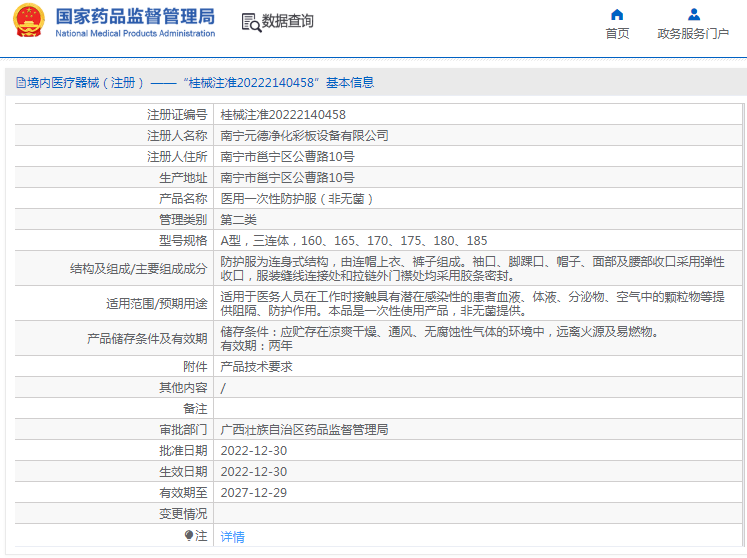Screen dimensions: 747x558
Task: Click the 型号规格 label
Action: [x=183, y=241]
